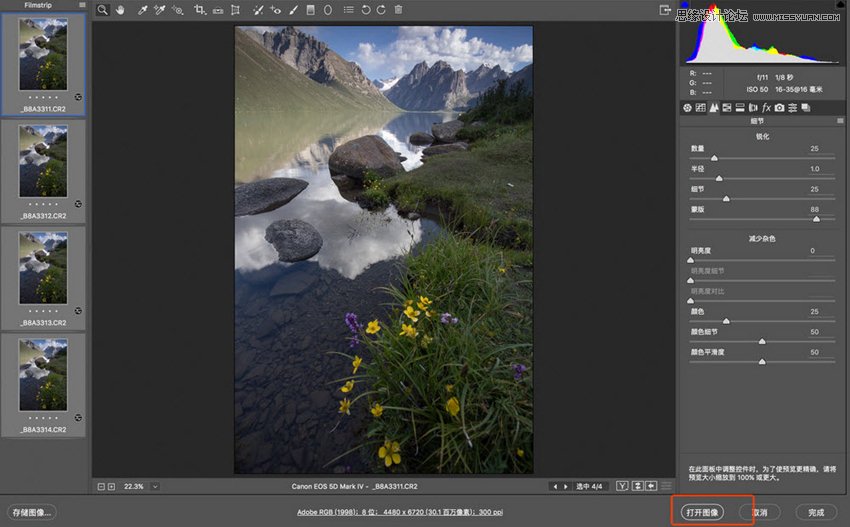Switch to the Effects fx panel tab

coord(766,108)
